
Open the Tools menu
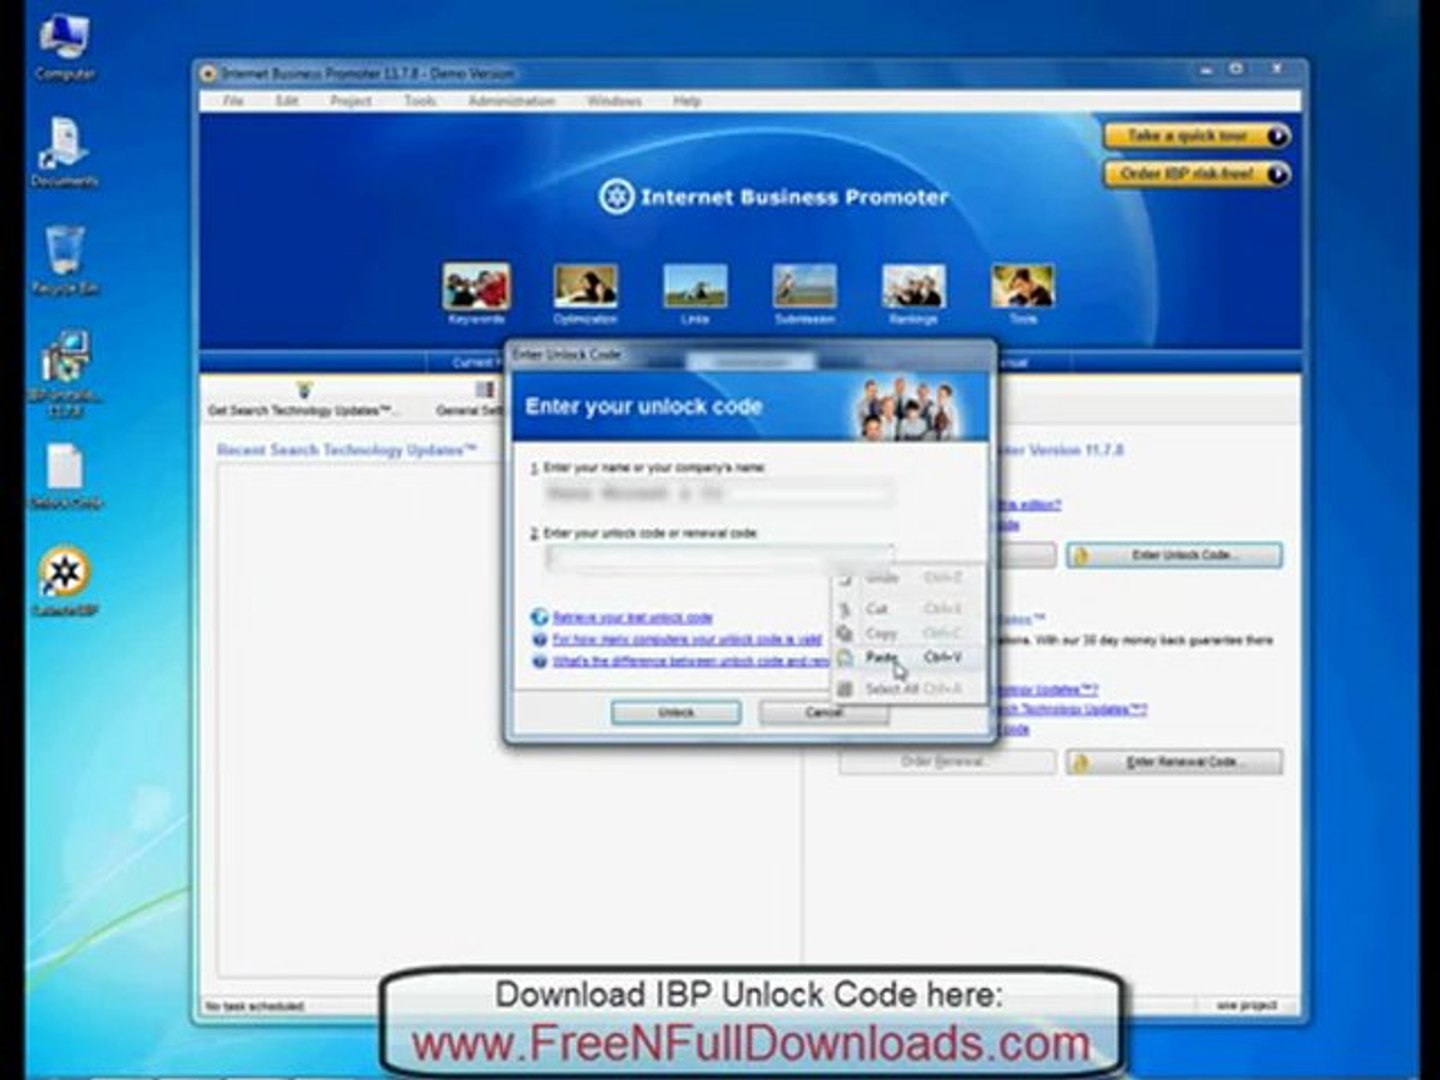[420, 101]
